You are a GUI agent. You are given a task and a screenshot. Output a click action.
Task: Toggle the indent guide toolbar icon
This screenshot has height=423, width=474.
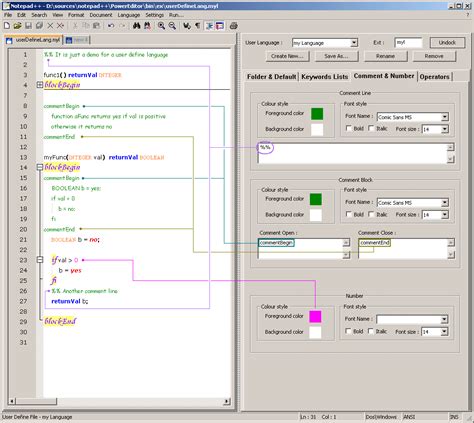click(209, 26)
